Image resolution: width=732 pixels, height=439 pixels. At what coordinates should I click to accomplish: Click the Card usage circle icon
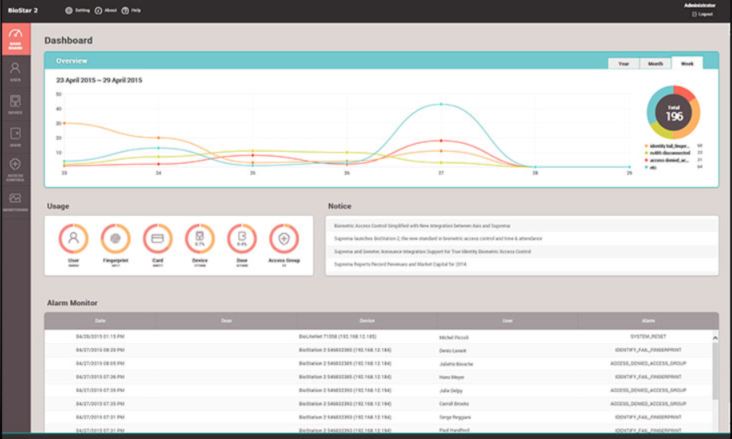coord(157,240)
